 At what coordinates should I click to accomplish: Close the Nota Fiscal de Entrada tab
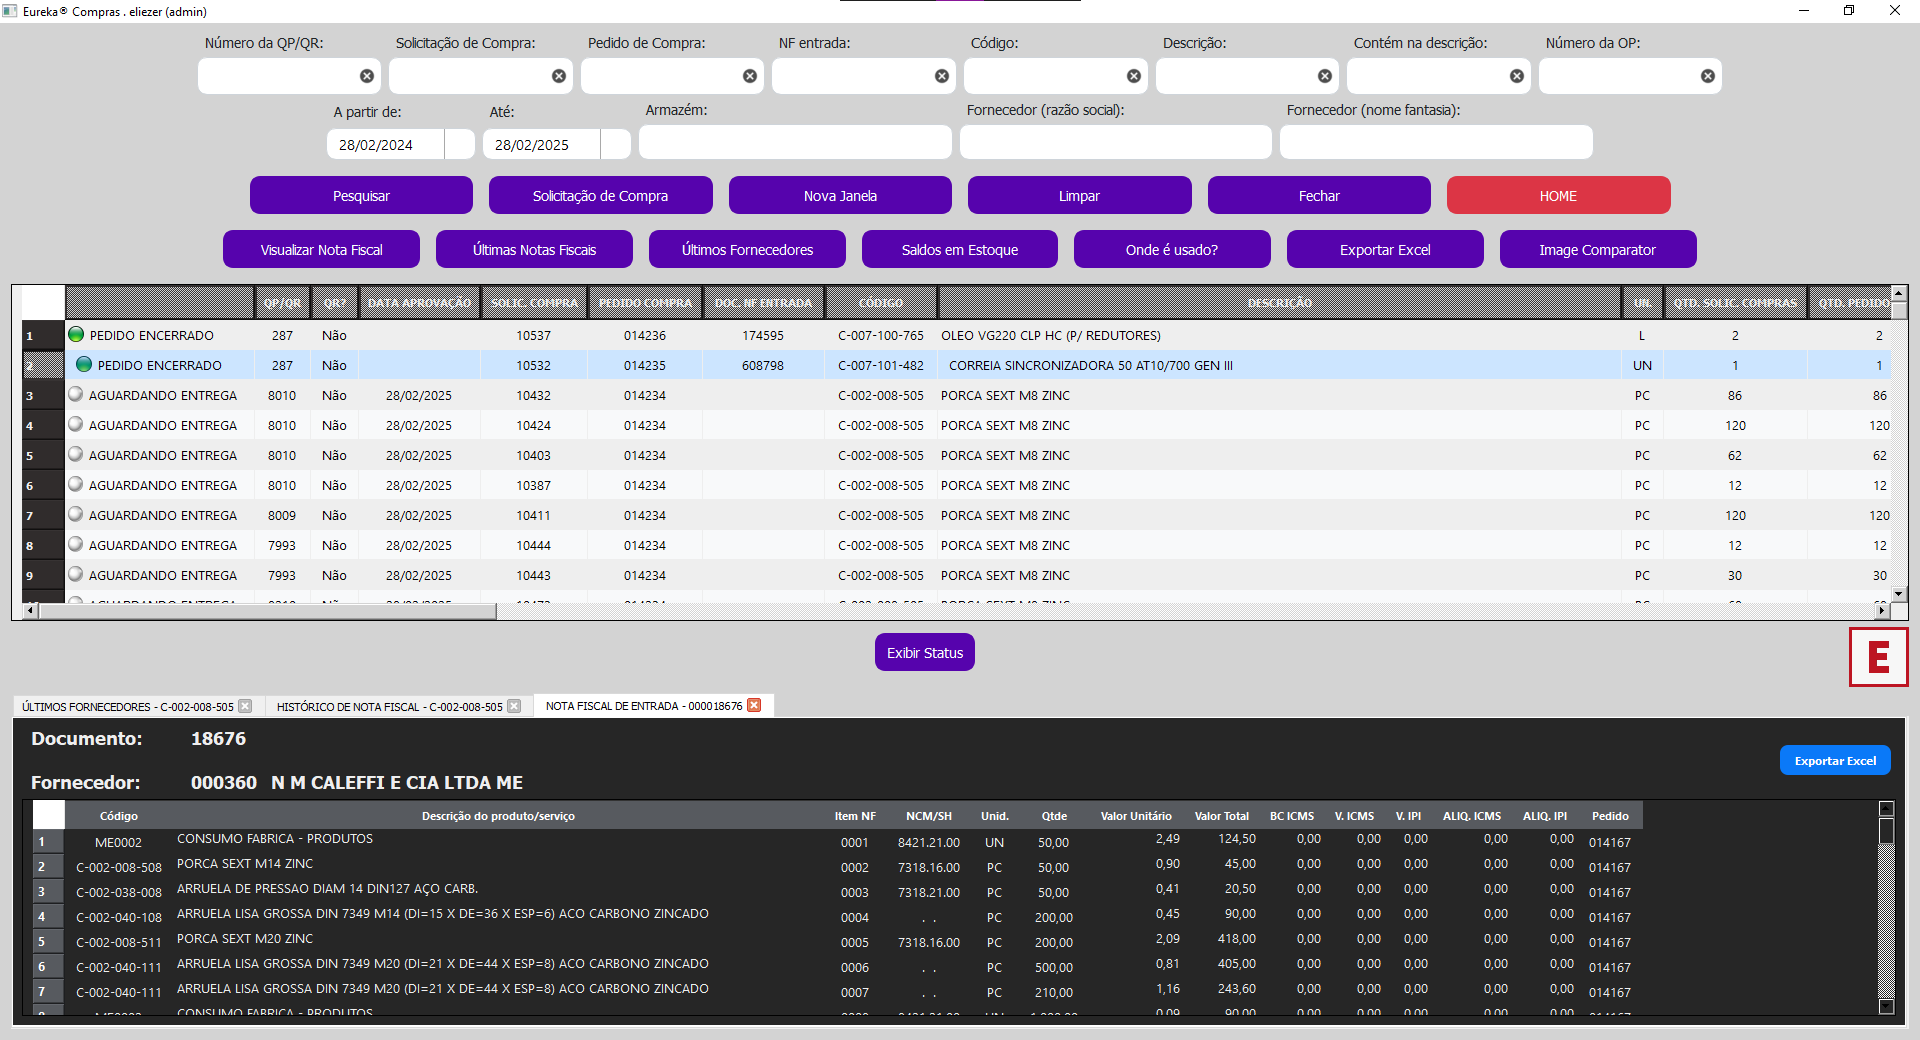coord(754,705)
